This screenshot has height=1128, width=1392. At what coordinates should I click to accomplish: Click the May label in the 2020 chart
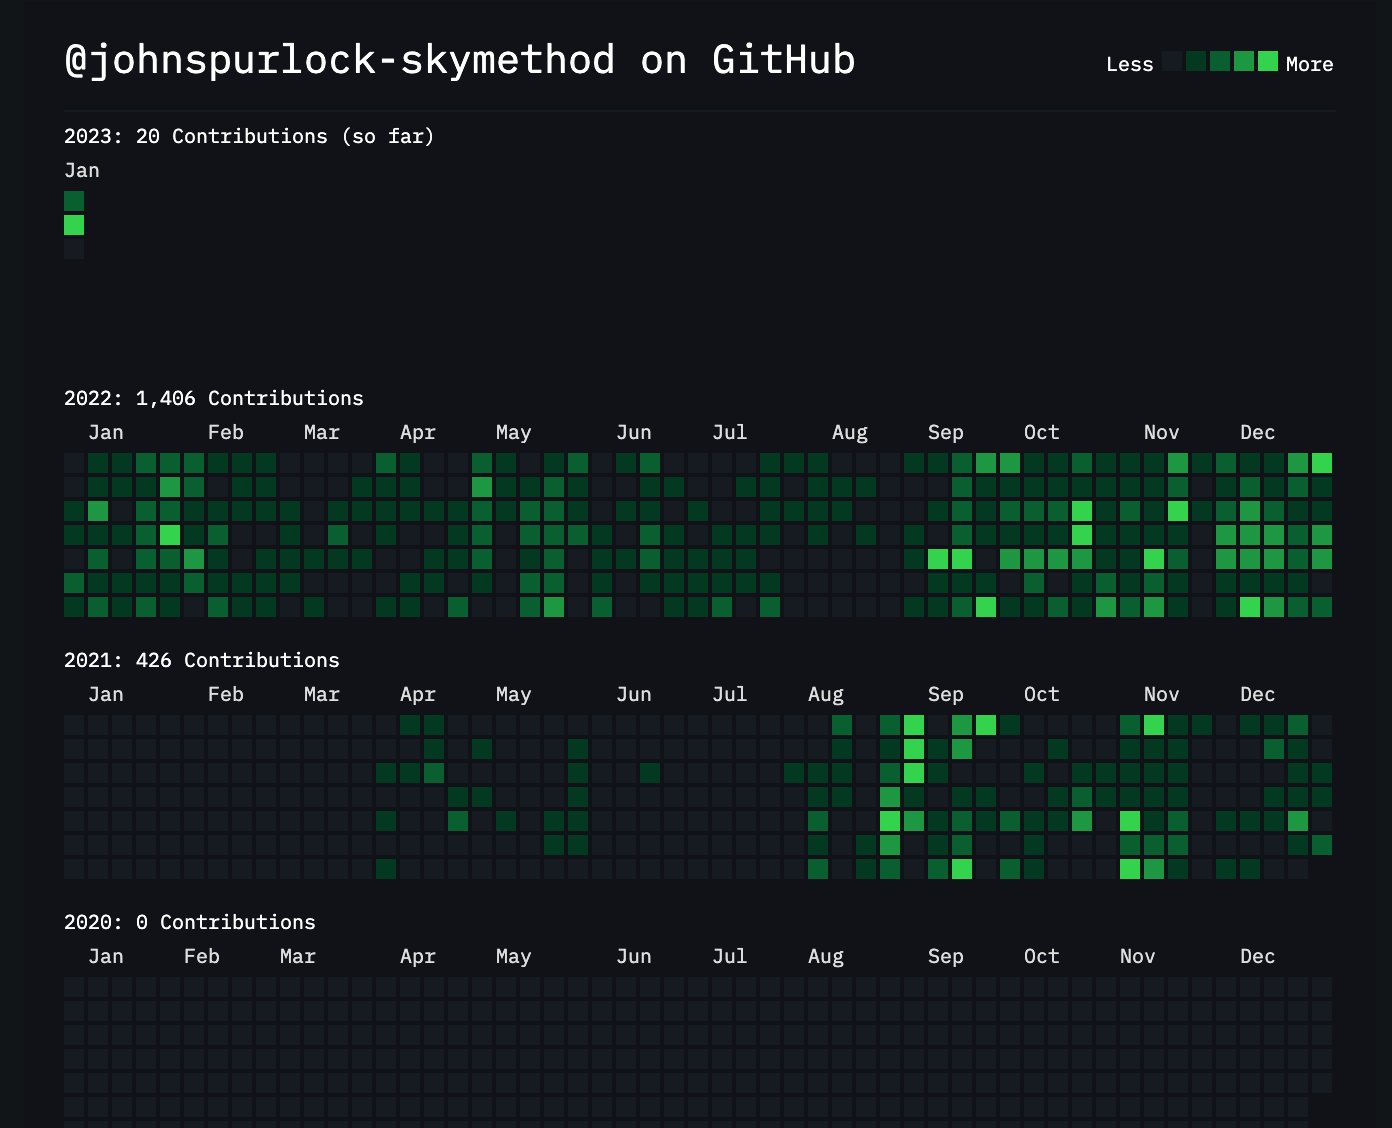(x=514, y=956)
